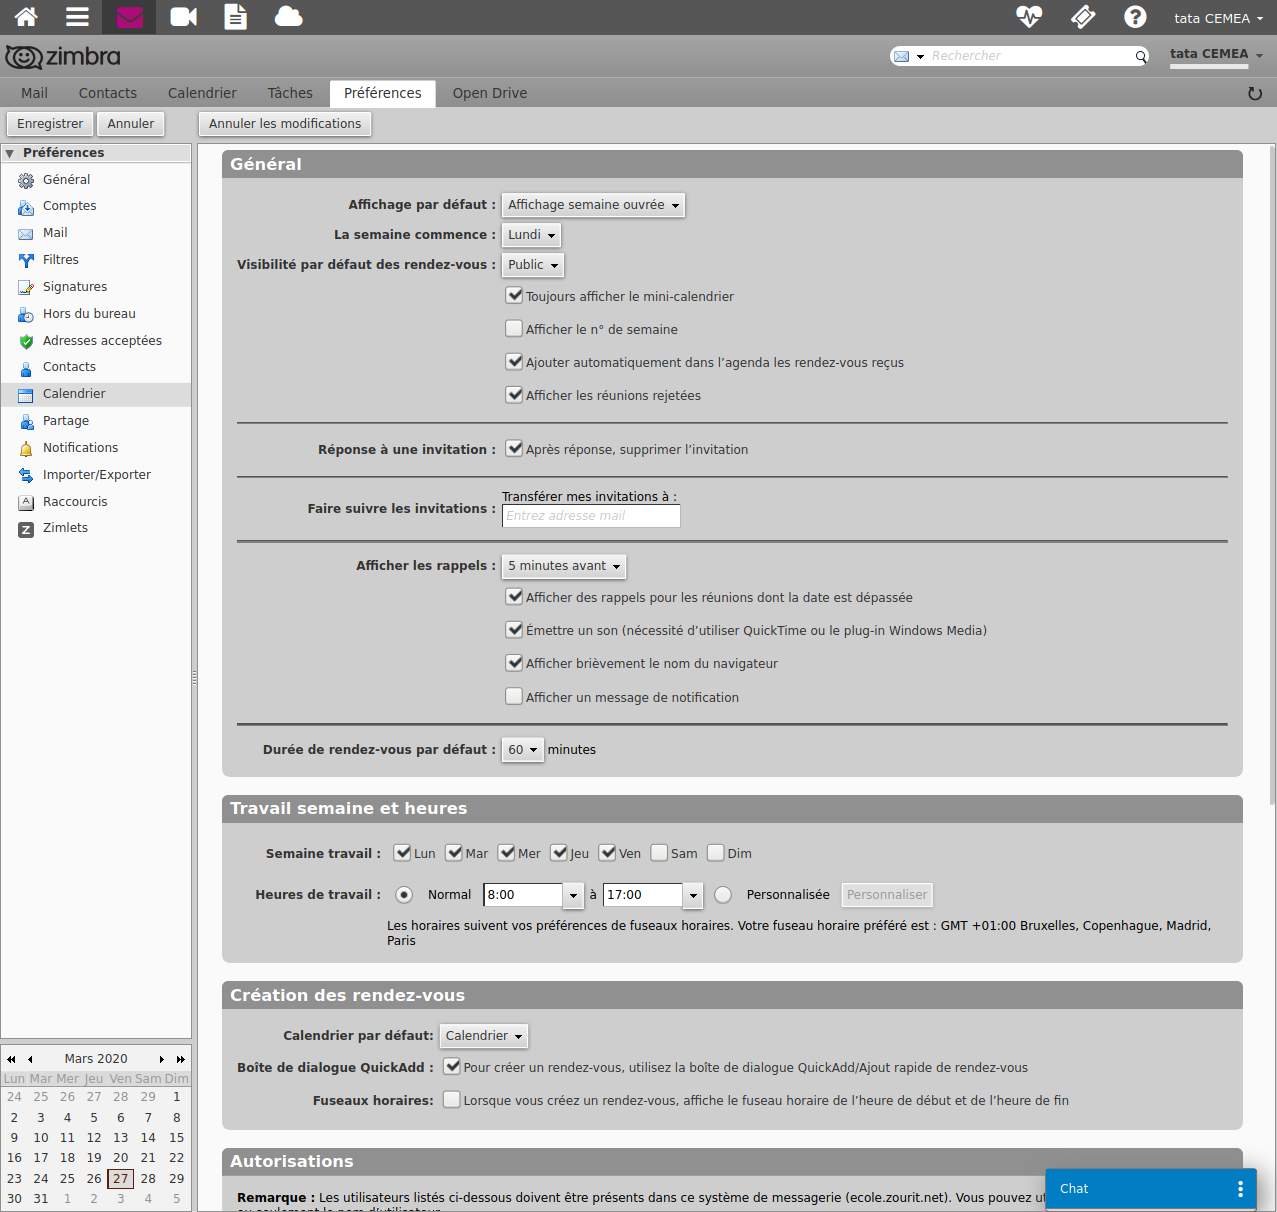Click the heartbeat monitor icon
This screenshot has height=1212, width=1277.
(1029, 17)
